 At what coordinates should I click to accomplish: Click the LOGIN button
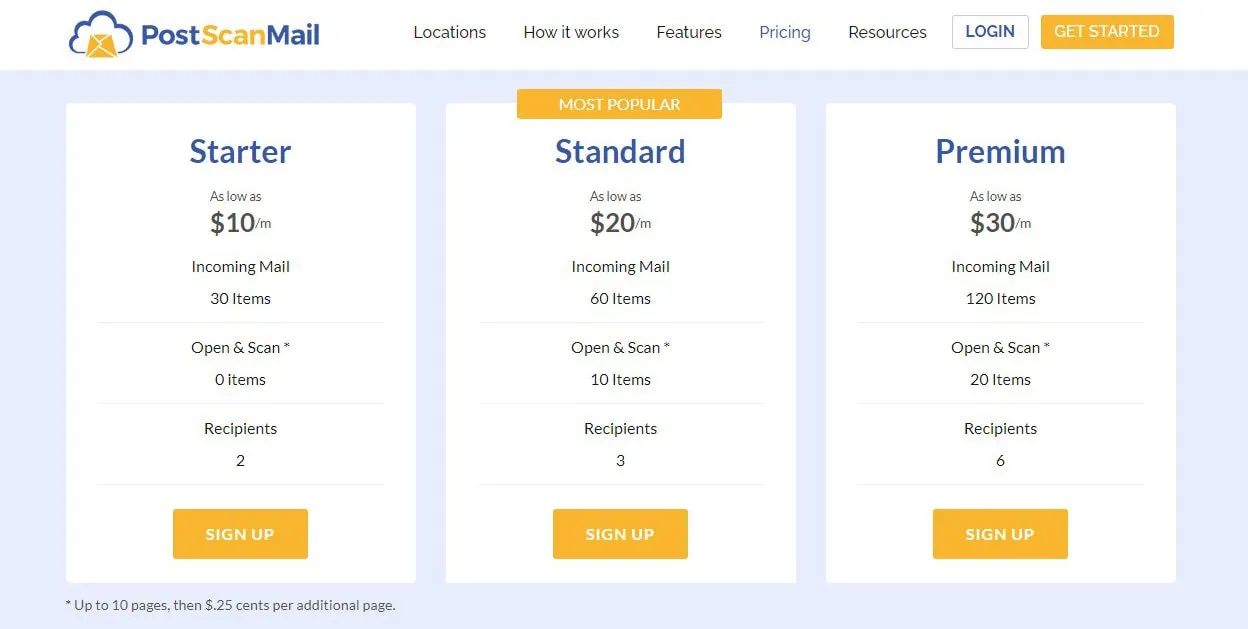[990, 32]
